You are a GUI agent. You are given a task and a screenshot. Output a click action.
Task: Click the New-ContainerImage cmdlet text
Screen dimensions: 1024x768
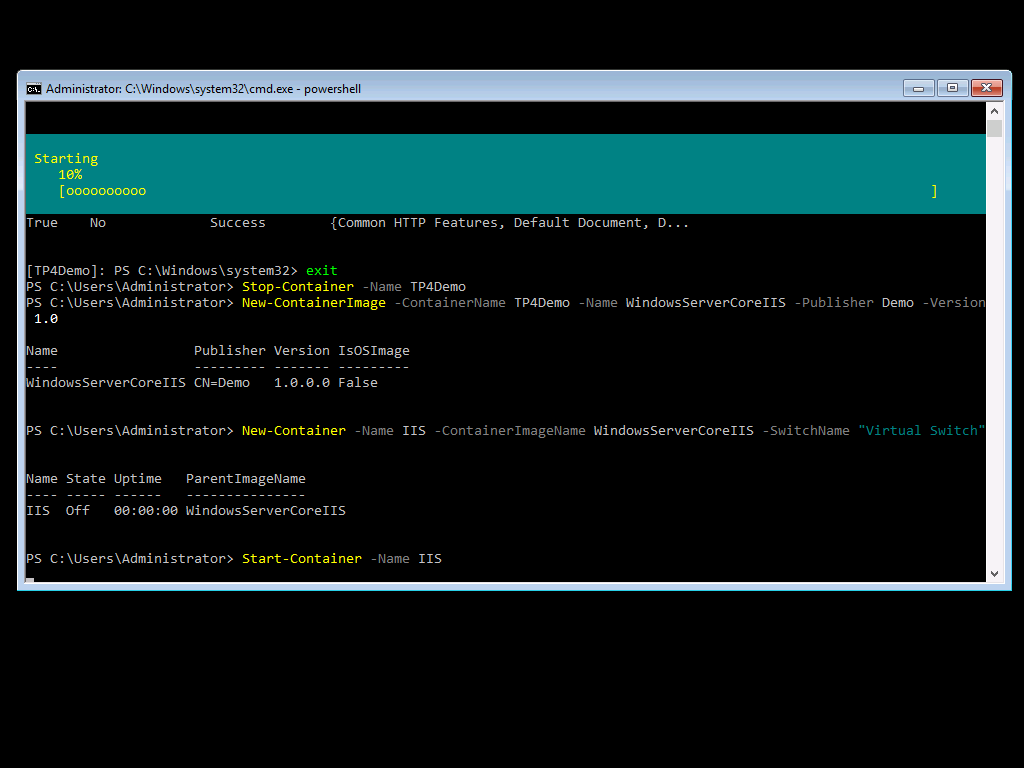(313, 302)
